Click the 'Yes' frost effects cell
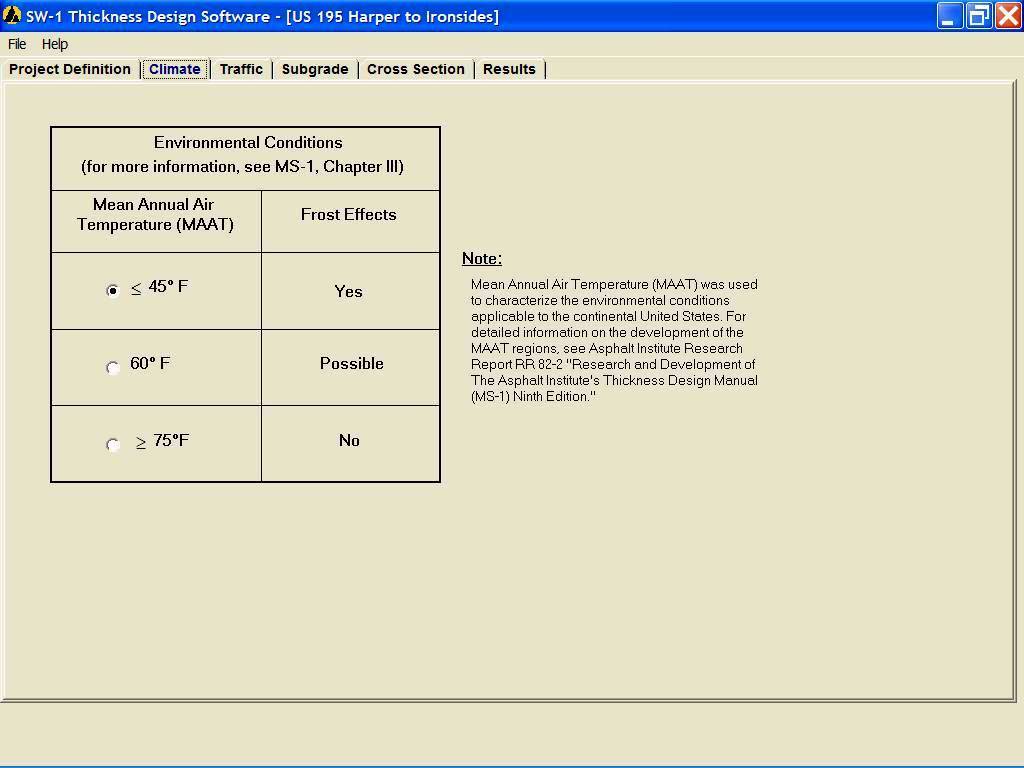The image size is (1024, 768). point(349,291)
